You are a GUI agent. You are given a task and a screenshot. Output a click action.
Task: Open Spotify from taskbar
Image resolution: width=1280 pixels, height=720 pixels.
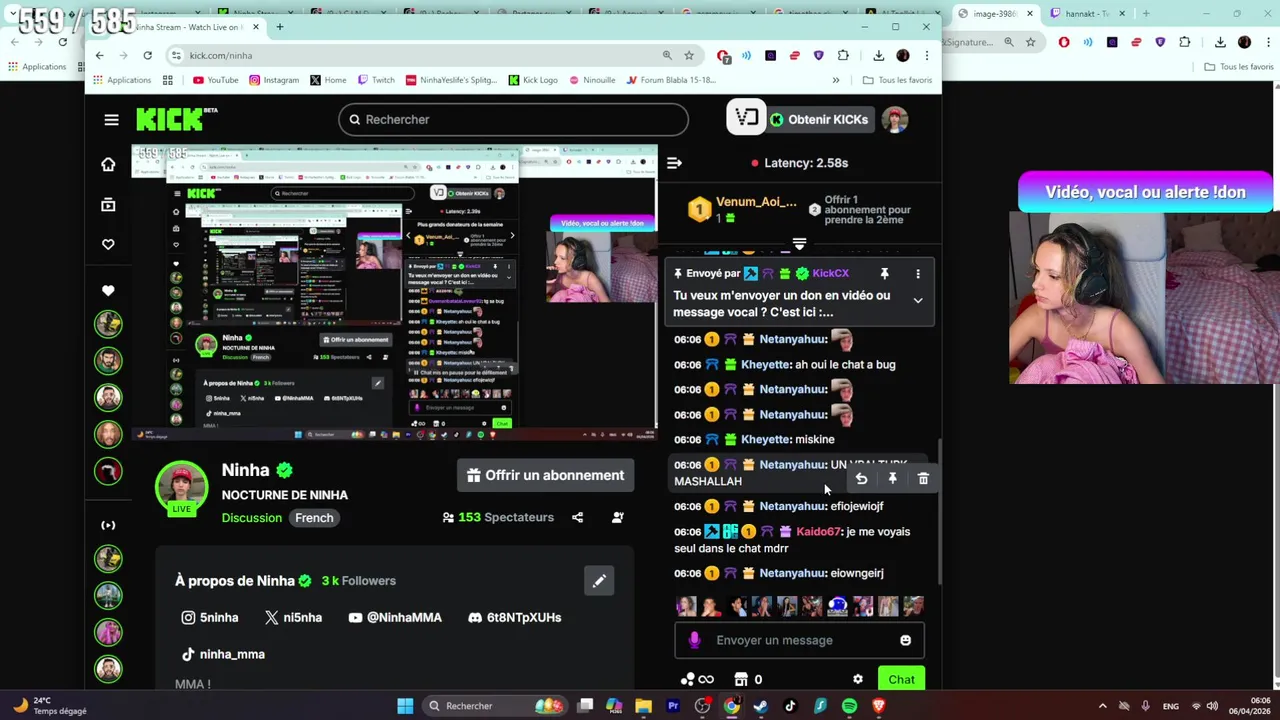[x=849, y=706]
